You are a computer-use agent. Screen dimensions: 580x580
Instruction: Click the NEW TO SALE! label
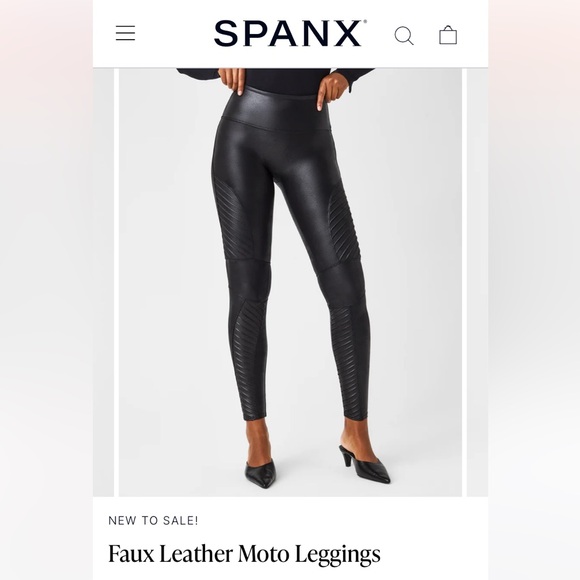pyautogui.click(x=153, y=521)
